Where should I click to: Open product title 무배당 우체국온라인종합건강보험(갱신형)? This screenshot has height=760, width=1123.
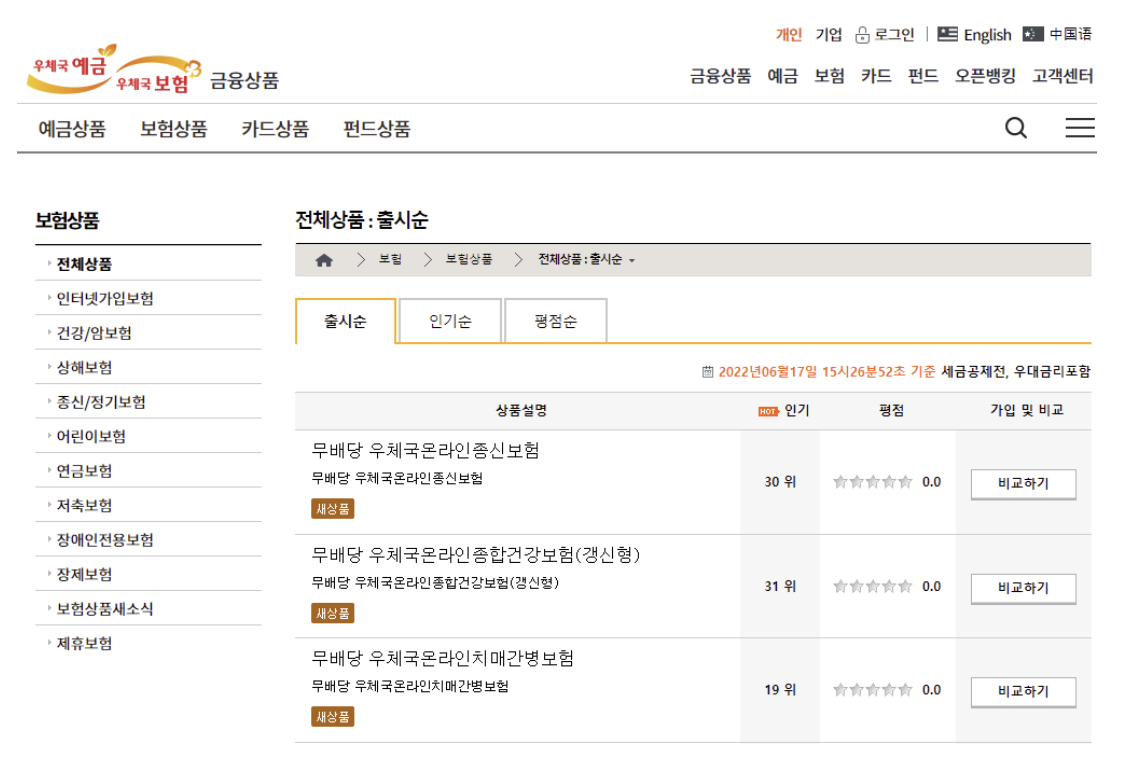476,554
